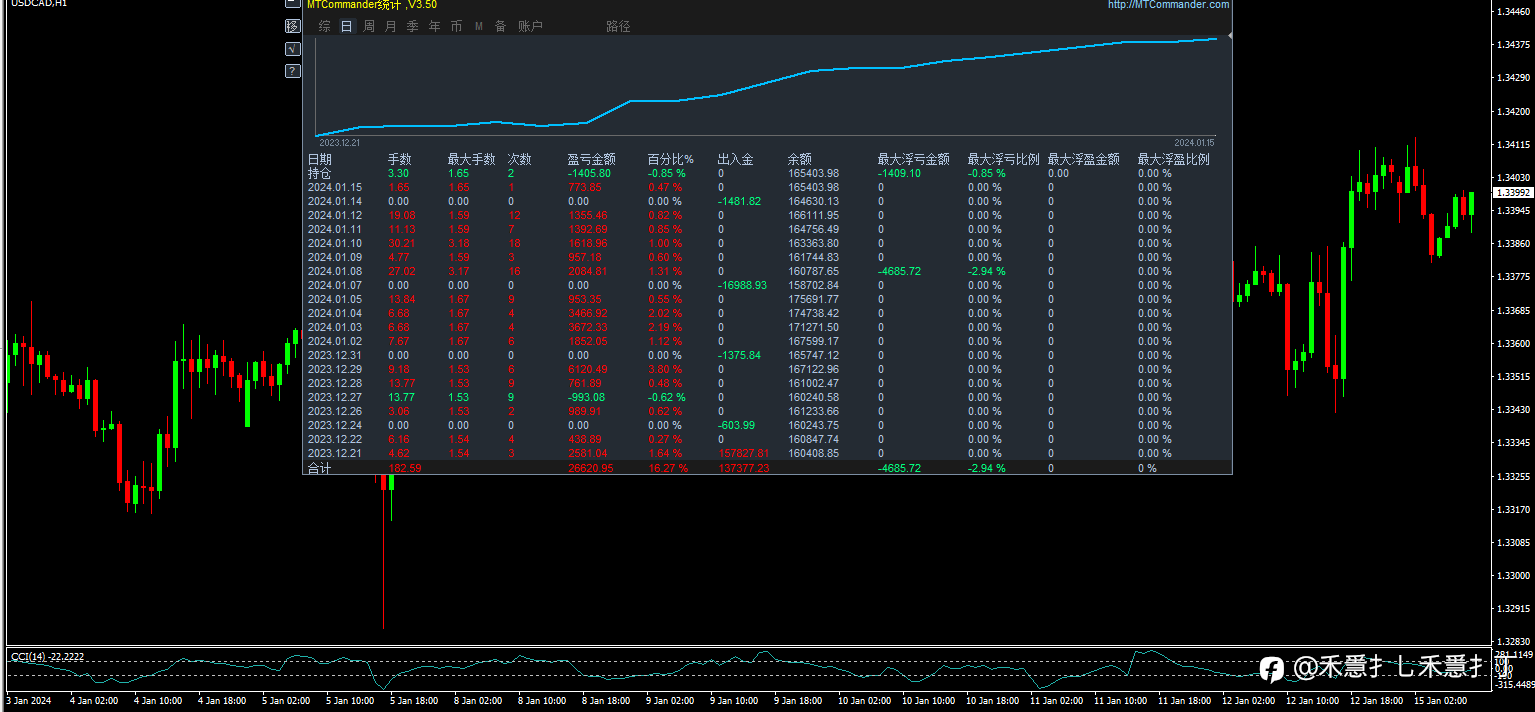Viewport: 1535px width, 712px height.
Task: Click the 16.27 % total percentage
Action: pyautogui.click(x=668, y=468)
